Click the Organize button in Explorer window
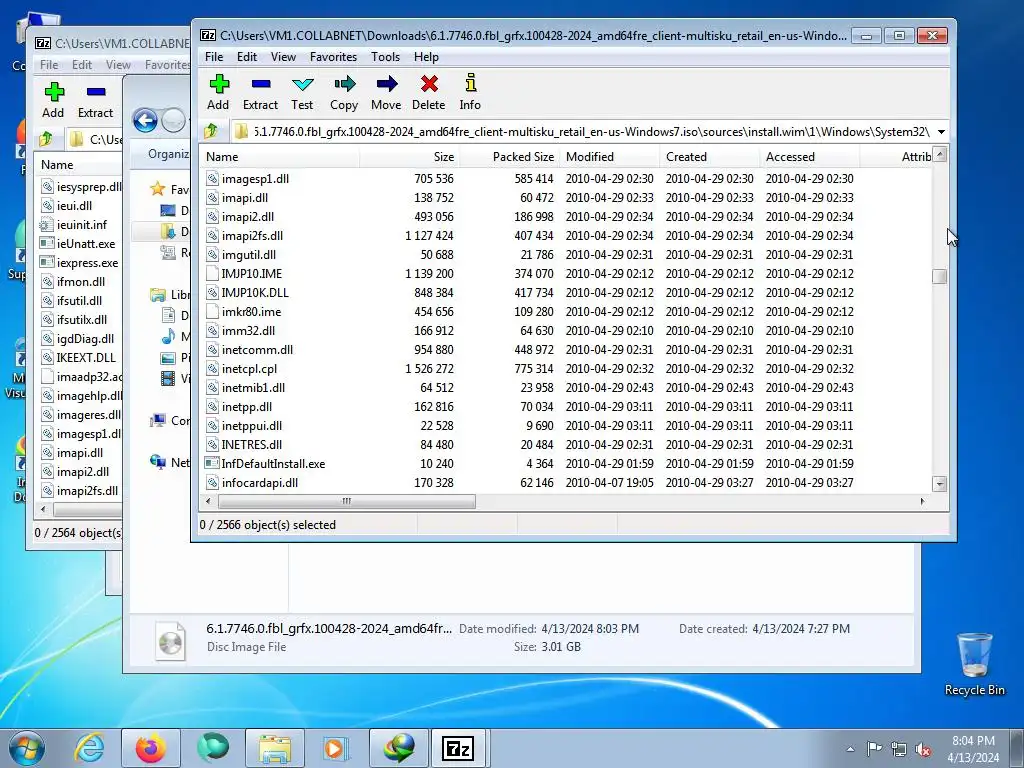The height and width of the screenshot is (768, 1024). click(168, 154)
